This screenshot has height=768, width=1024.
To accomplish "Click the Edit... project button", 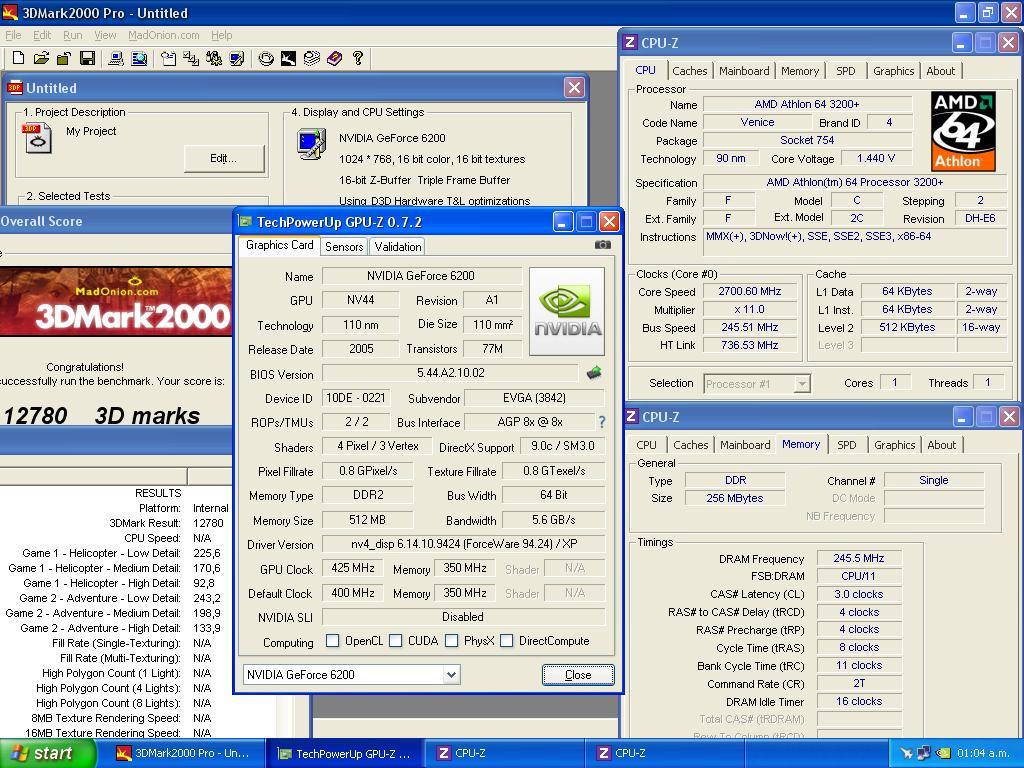I will point(223,158).
